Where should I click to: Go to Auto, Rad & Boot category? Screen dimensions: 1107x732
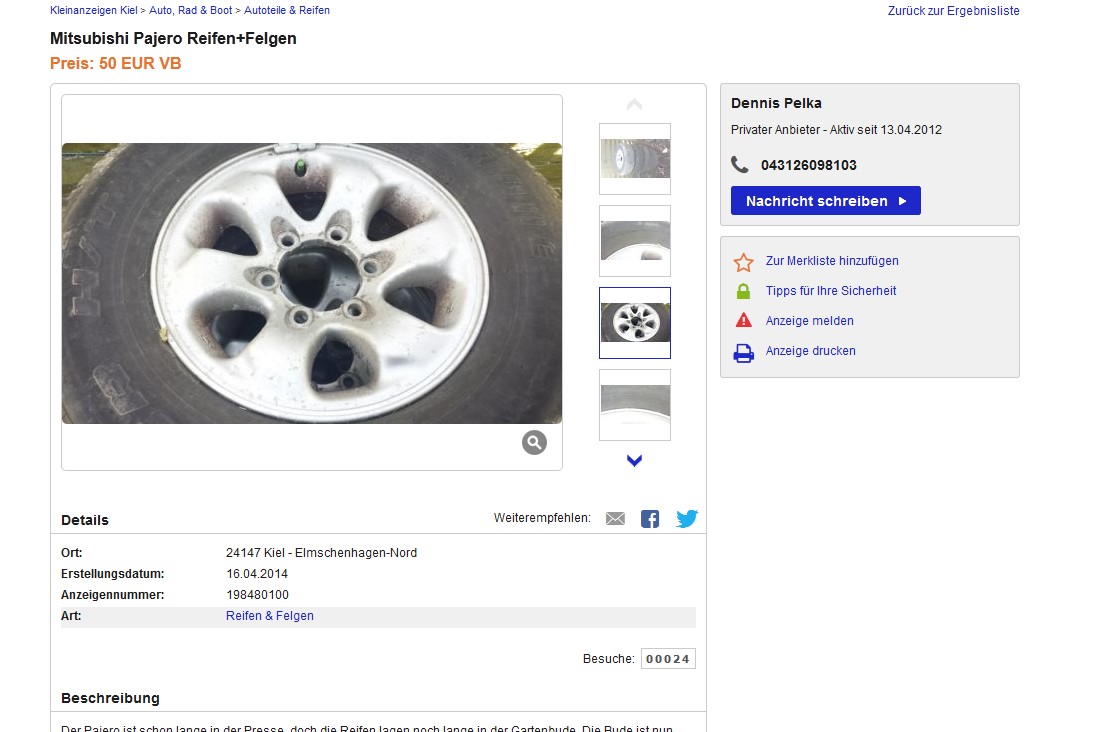click(191, 10)
